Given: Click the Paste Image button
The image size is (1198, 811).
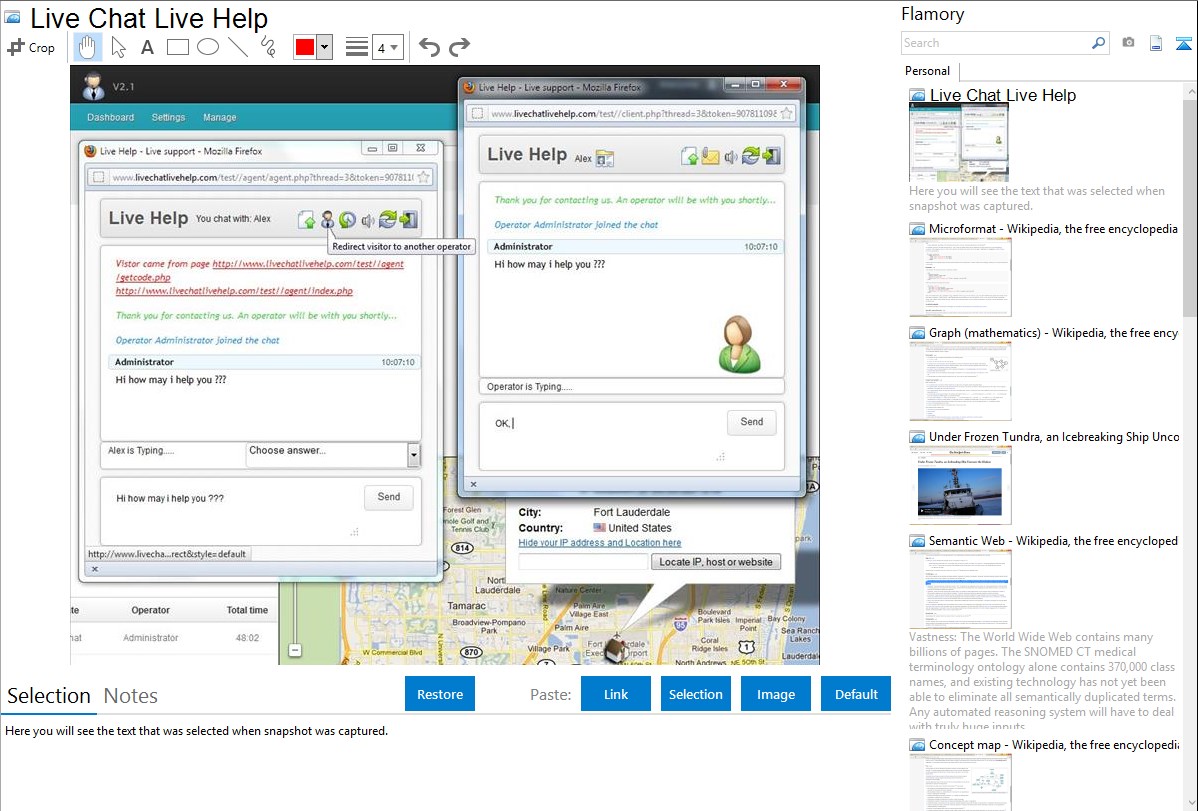Looking at the screenshot, I should coord(775,693).
